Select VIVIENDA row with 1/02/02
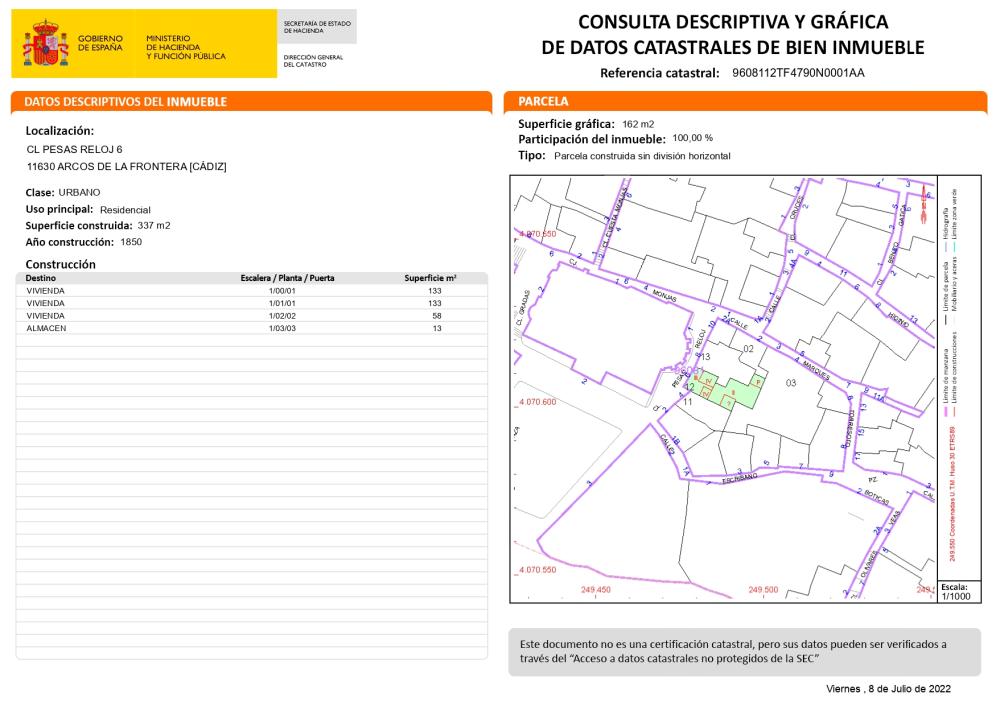 (x=252, y=316)
